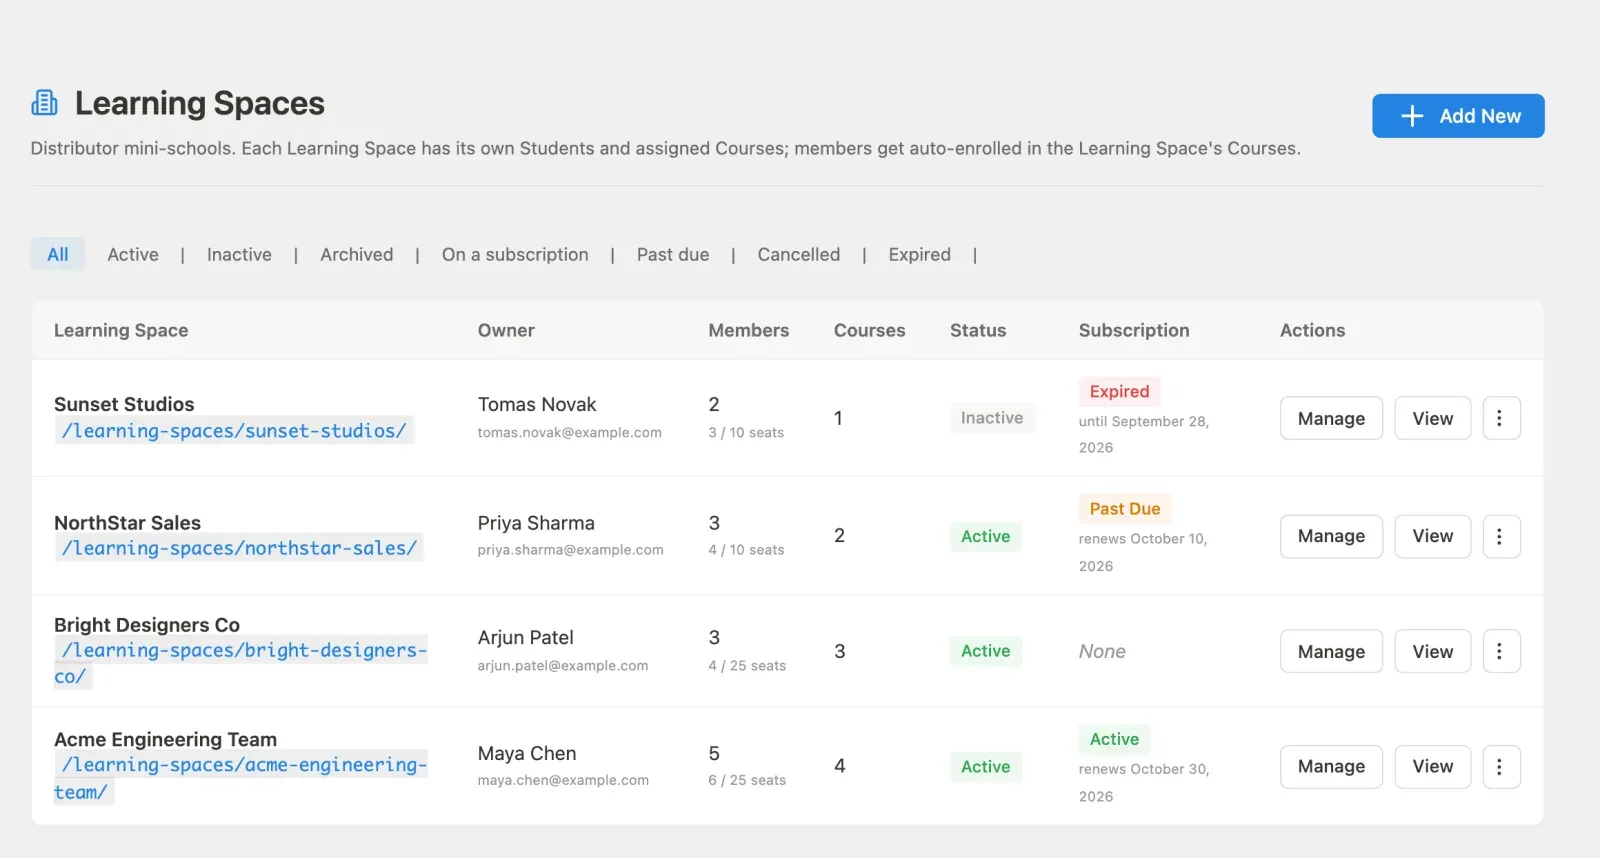View the Acme Engineering Team space
The image size is (1600, 858).
pyautogui.click(x=1433, y=767)
